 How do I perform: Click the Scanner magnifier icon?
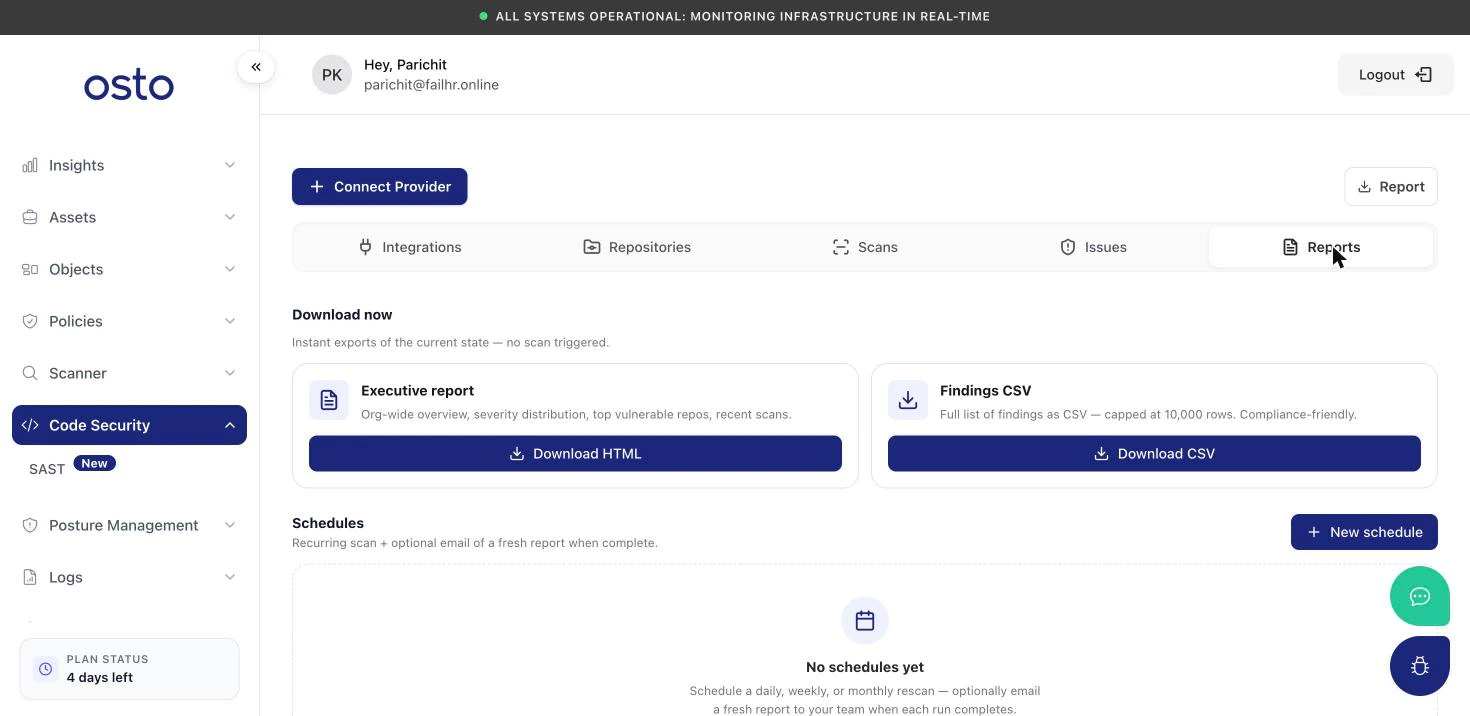tap(30, 373)
